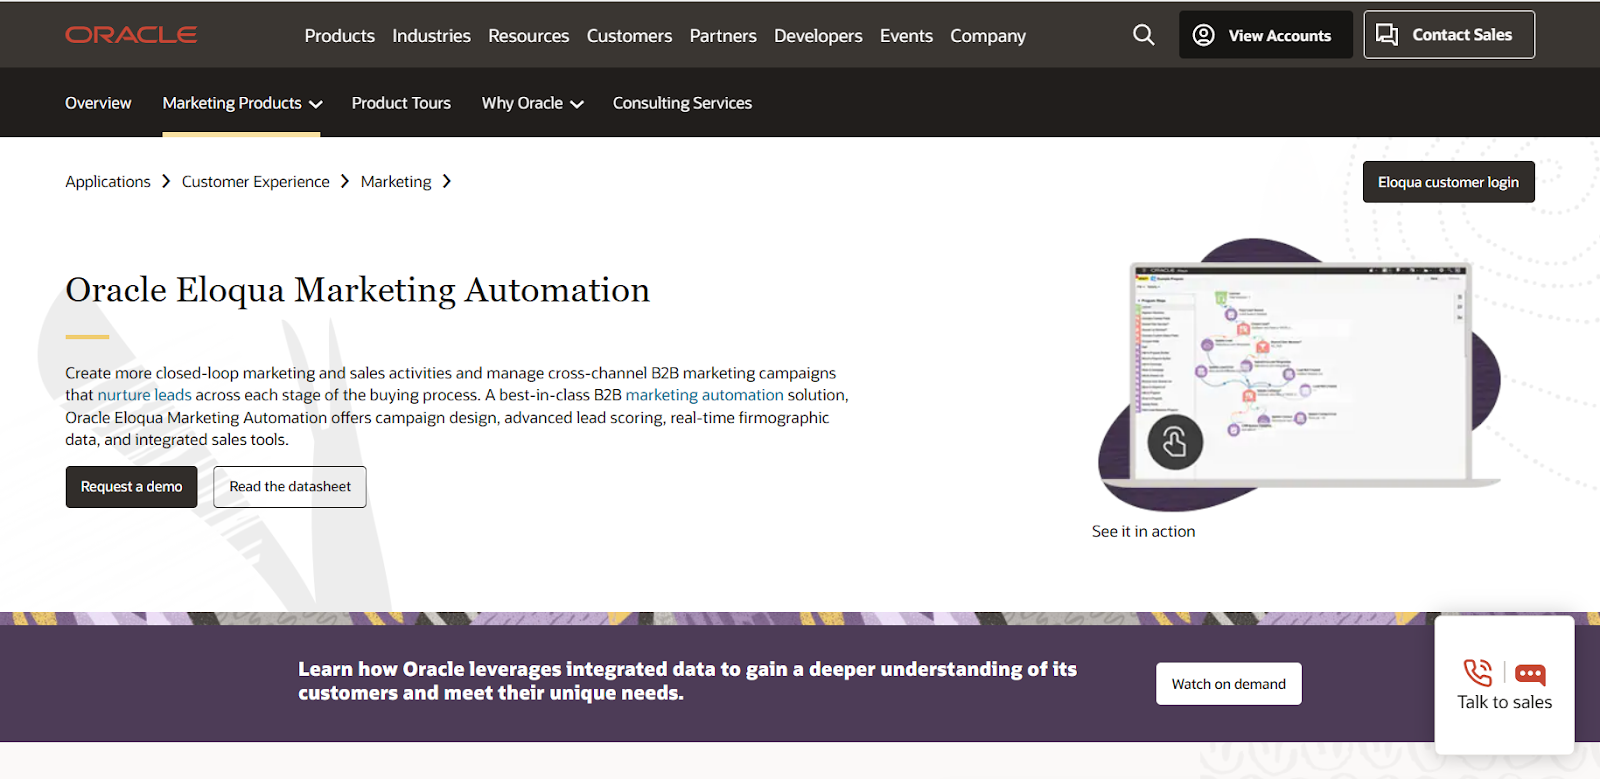This screenshot has width=1600, height=779.
Task: Click the red phone icon in Talk to sales
Action: (x=1478, y=672)
